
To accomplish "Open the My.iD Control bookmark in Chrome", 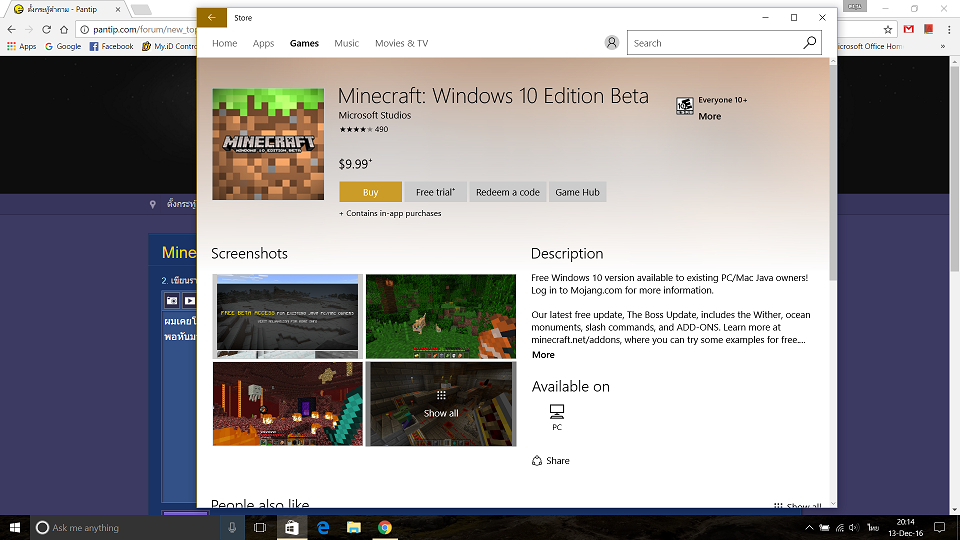I will click(x=169, y=47).
